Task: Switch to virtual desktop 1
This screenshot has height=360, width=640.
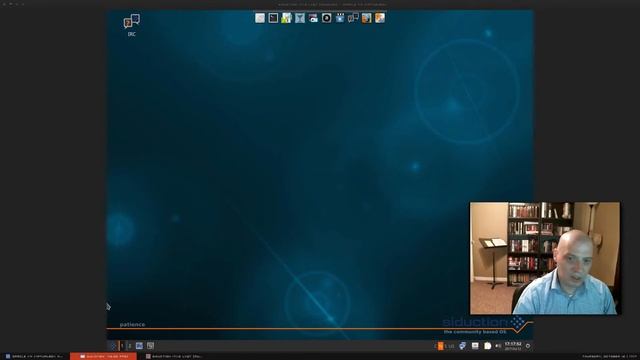Action: [122, 346]
